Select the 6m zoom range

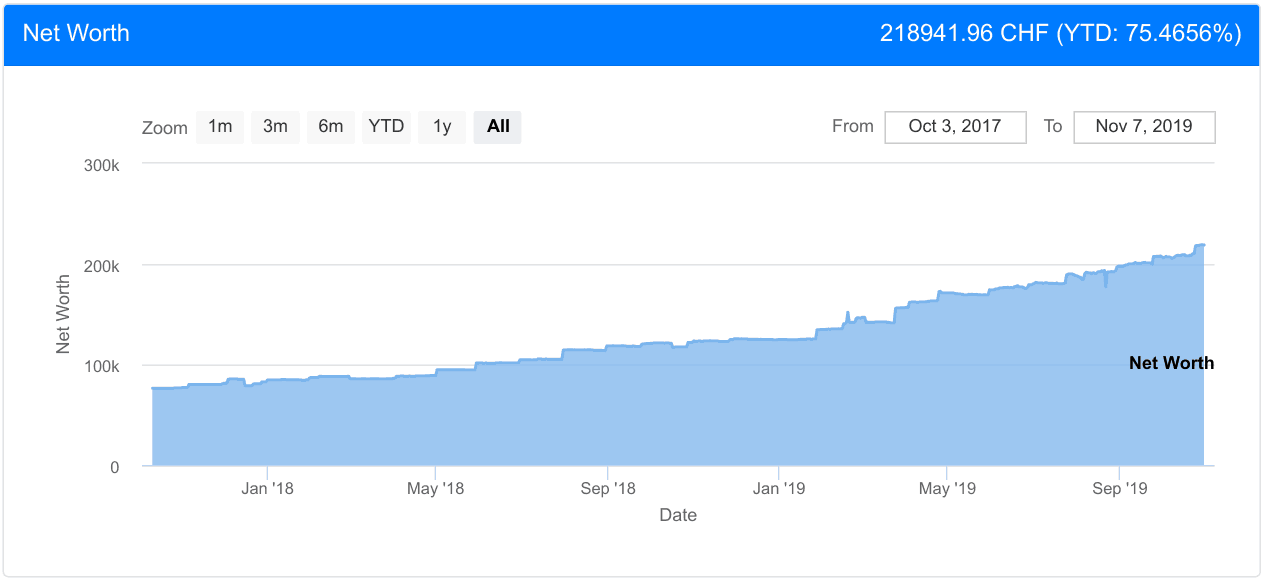[x=331, y=127]
